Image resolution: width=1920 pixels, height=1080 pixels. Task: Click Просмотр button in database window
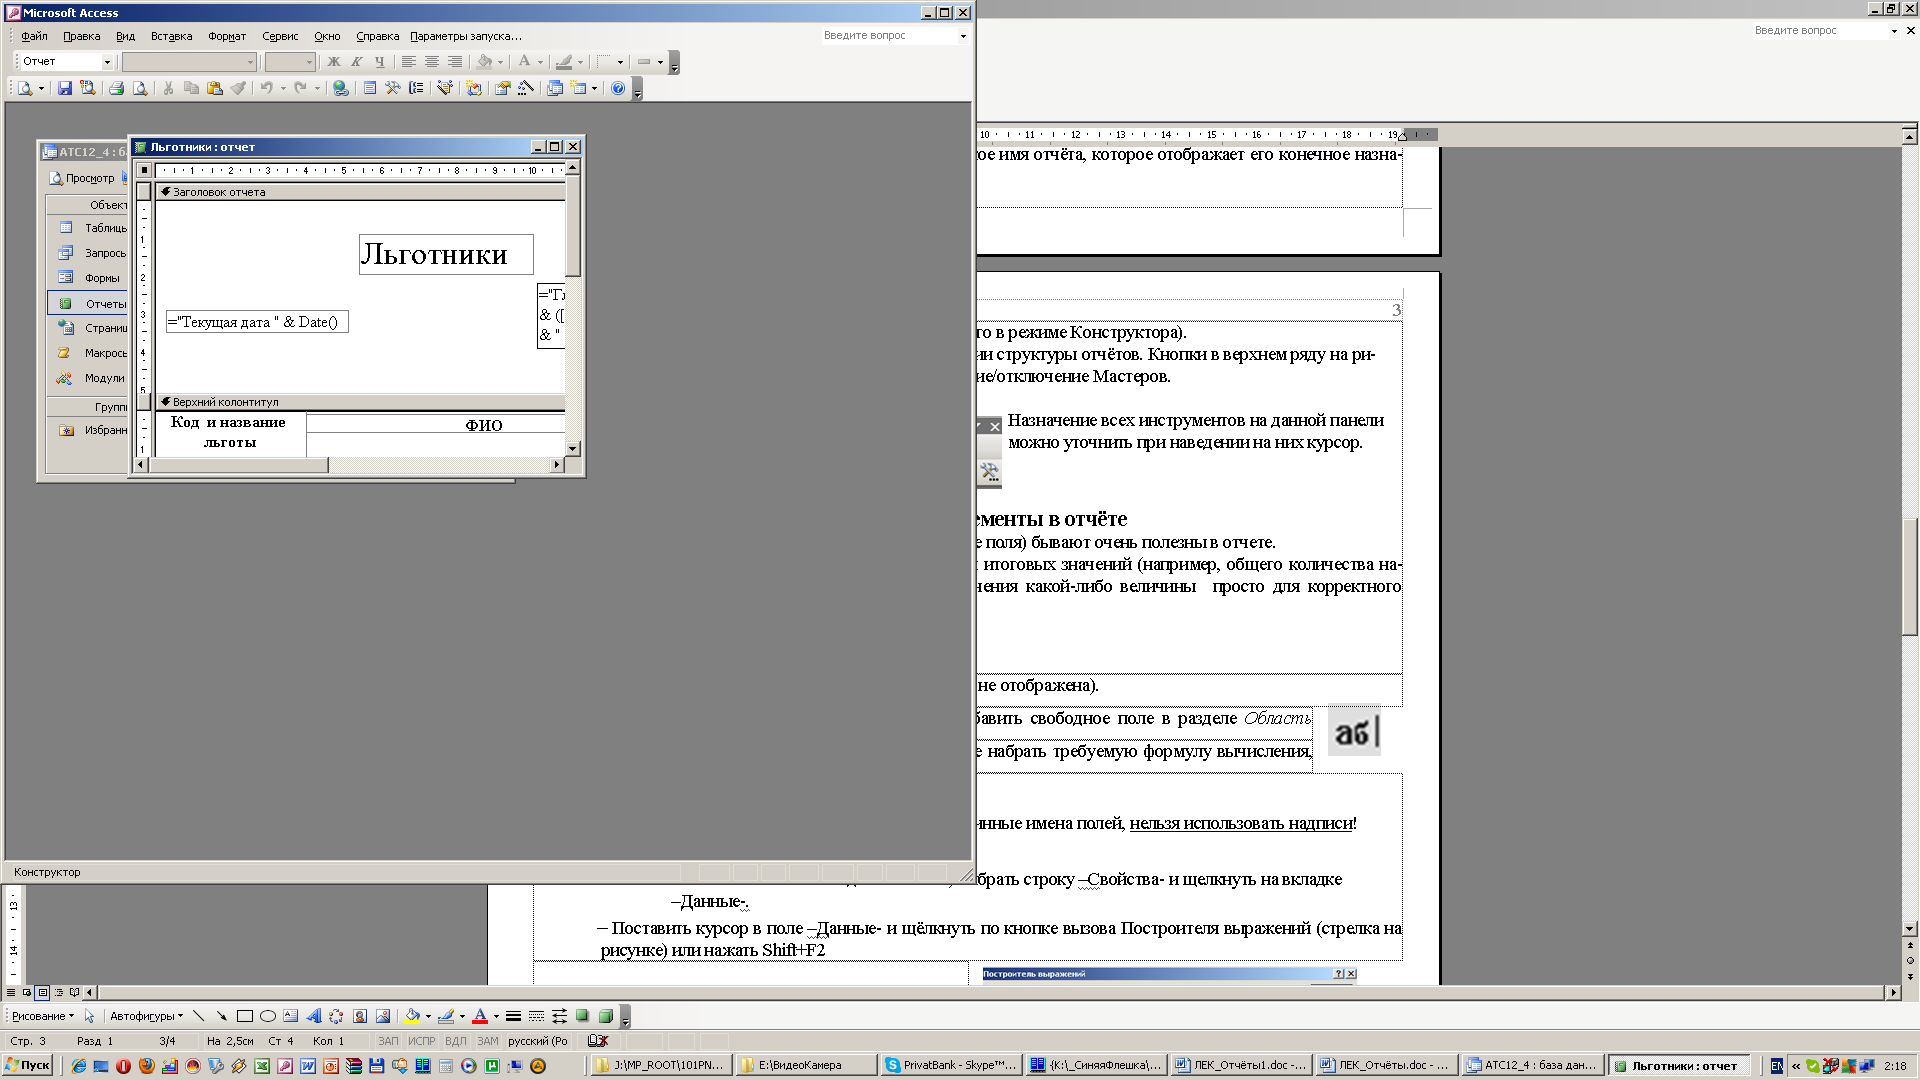[x=82, y=178]
